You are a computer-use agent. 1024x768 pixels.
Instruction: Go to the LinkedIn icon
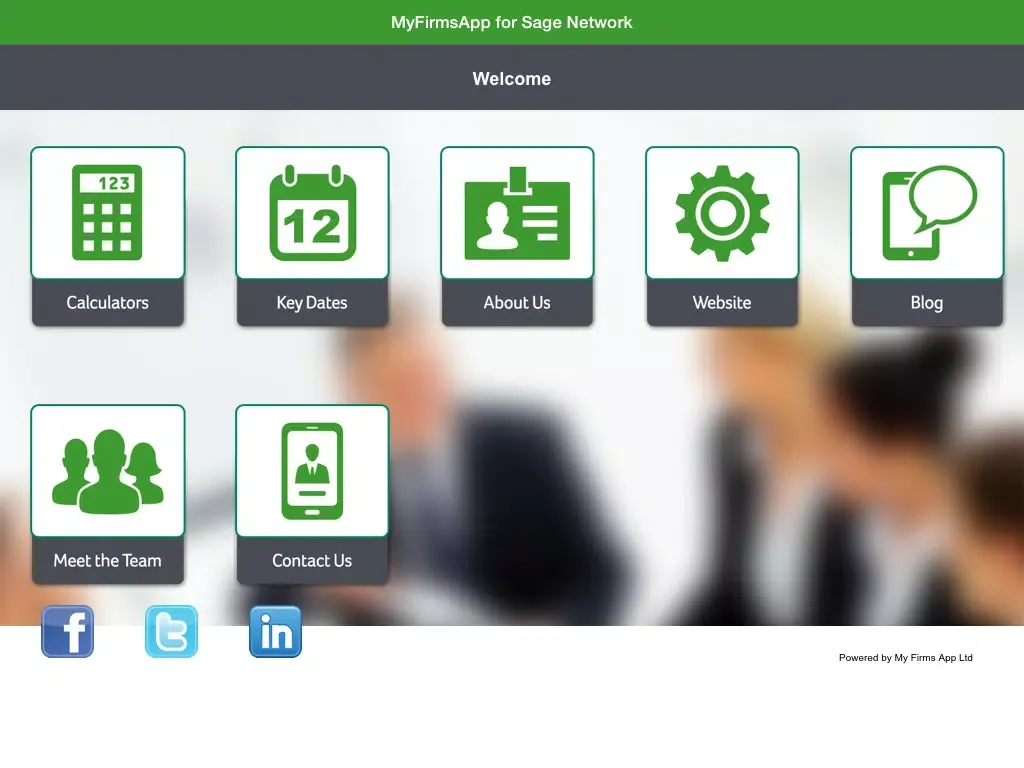pos(276,631)
